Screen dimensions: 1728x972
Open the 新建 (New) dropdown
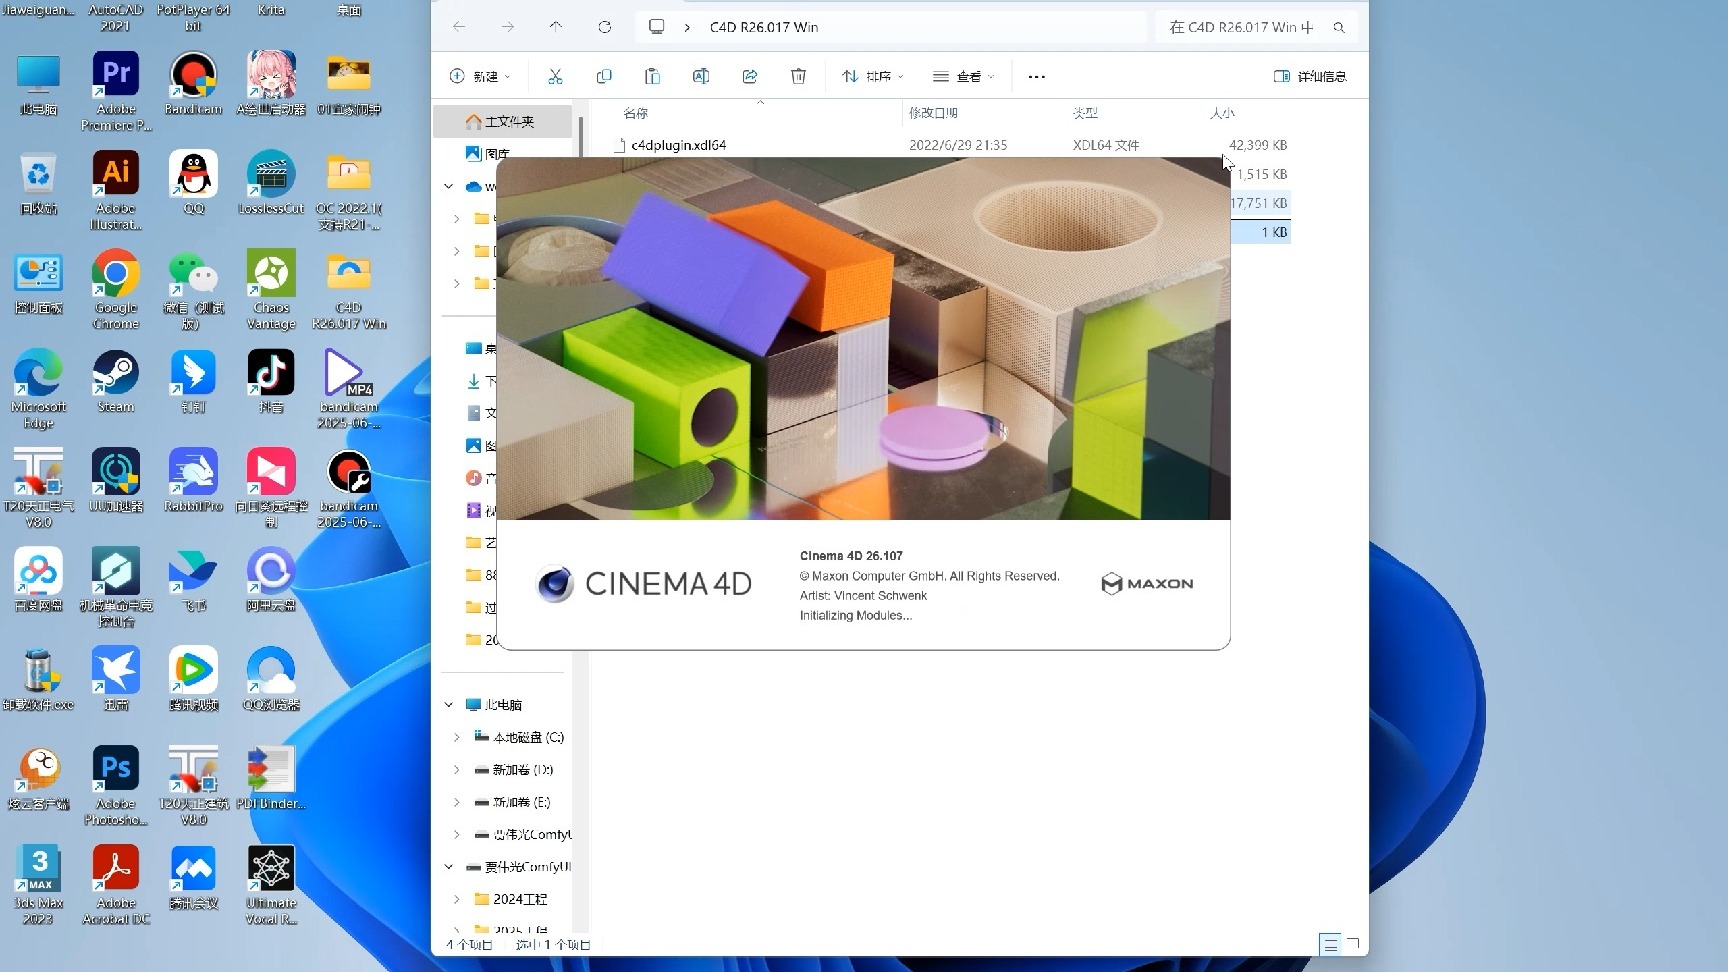tap(480, 76)
